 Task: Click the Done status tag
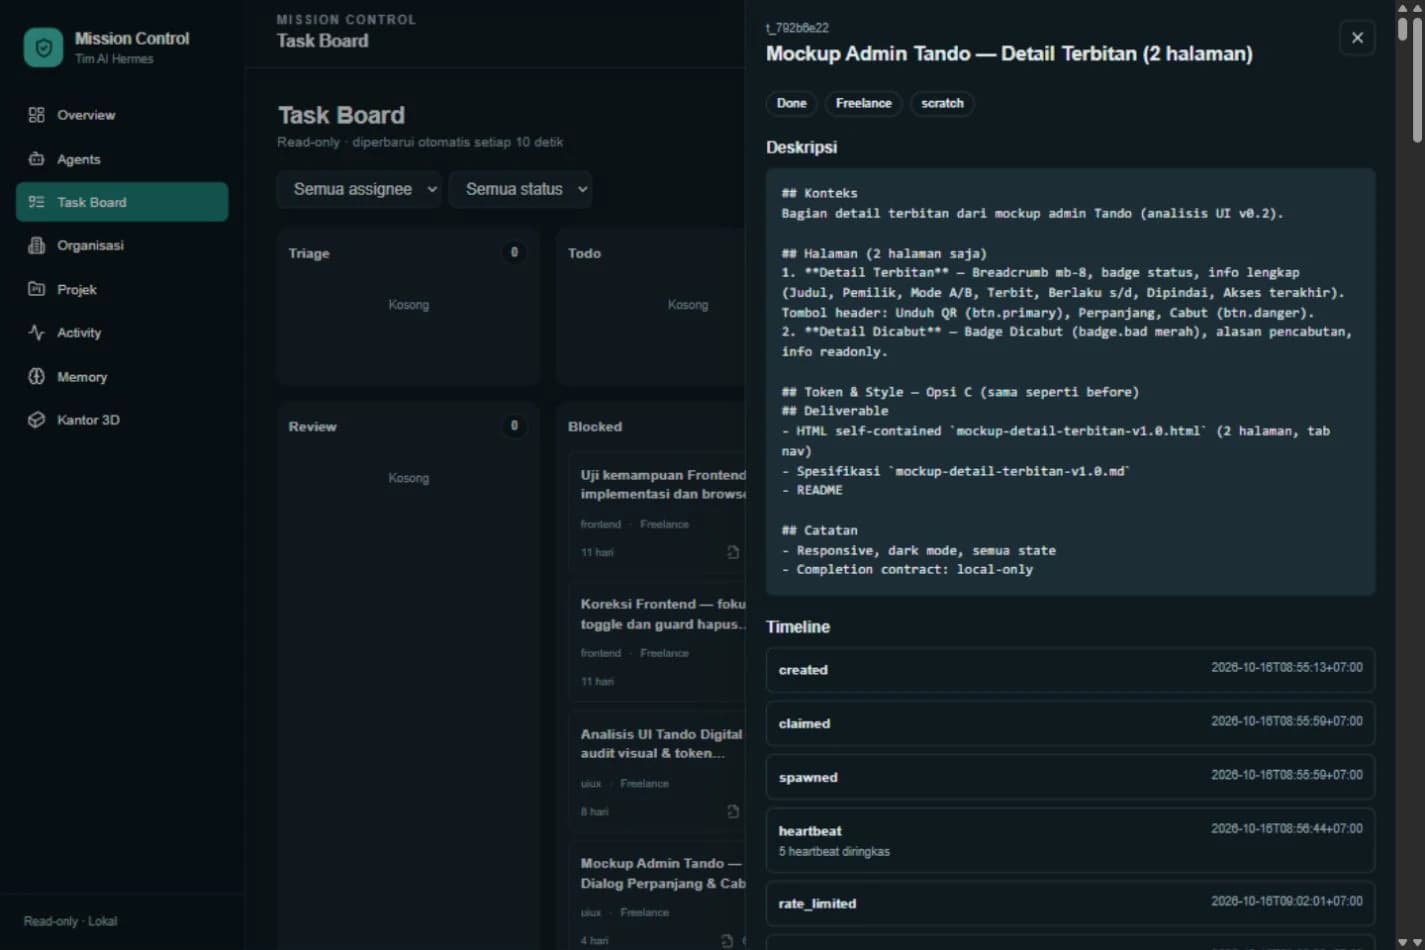coord(792,103)
